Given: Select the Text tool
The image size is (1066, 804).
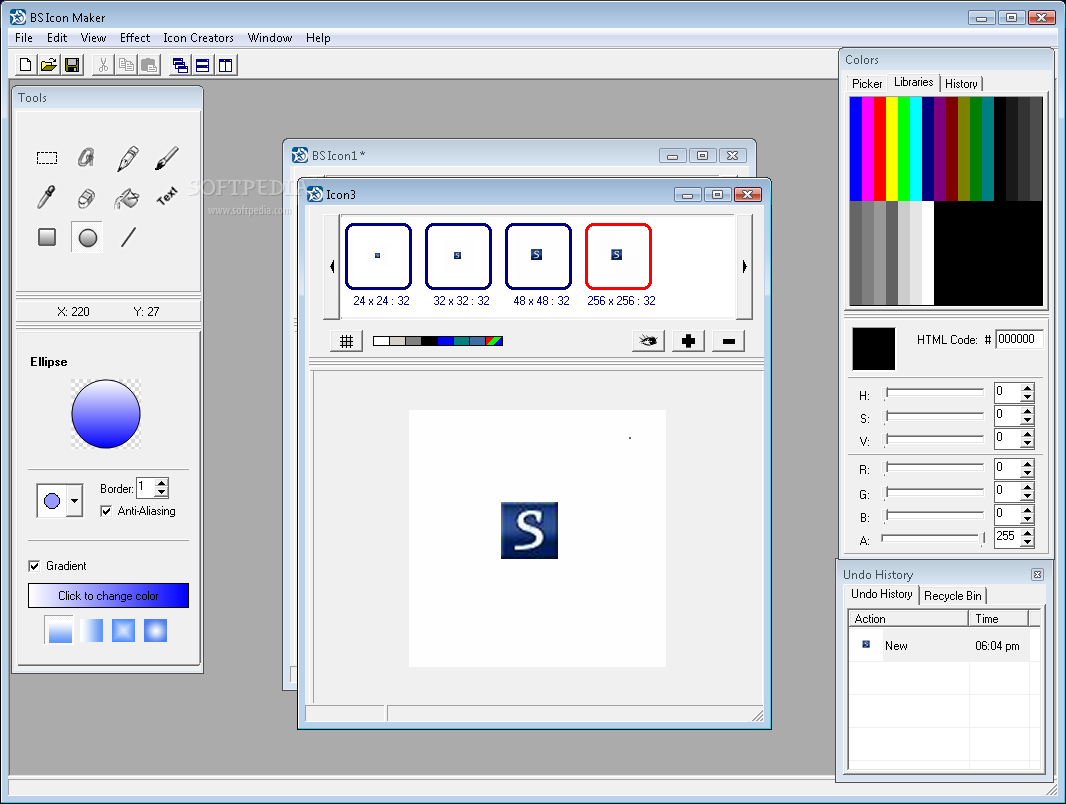Looking at the screenshot, I should tap(167, 196).
